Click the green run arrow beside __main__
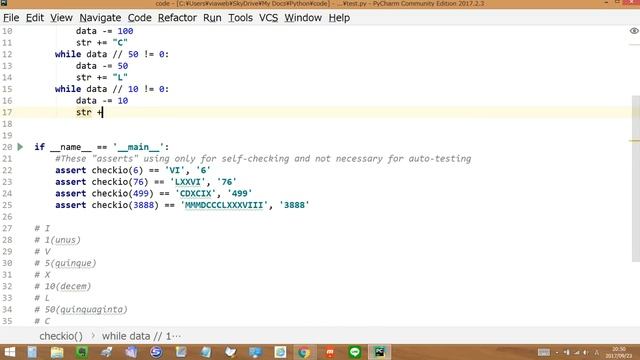Image resolution: width=640 pixels, height=360 pixels. point(20,147)
